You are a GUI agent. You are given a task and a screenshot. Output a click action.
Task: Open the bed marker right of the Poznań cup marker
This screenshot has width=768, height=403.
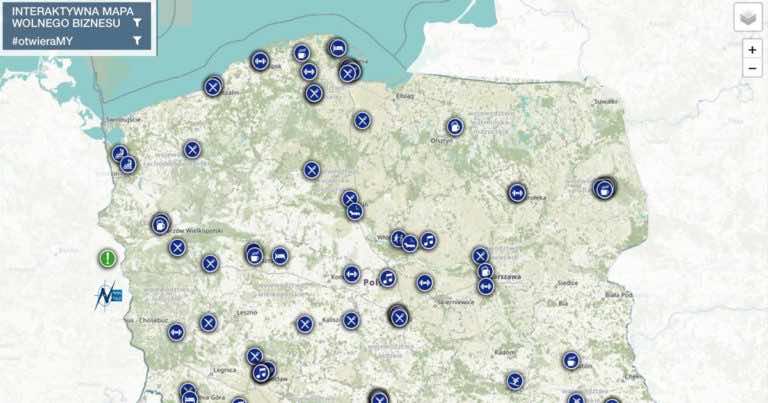click(280, 256)
